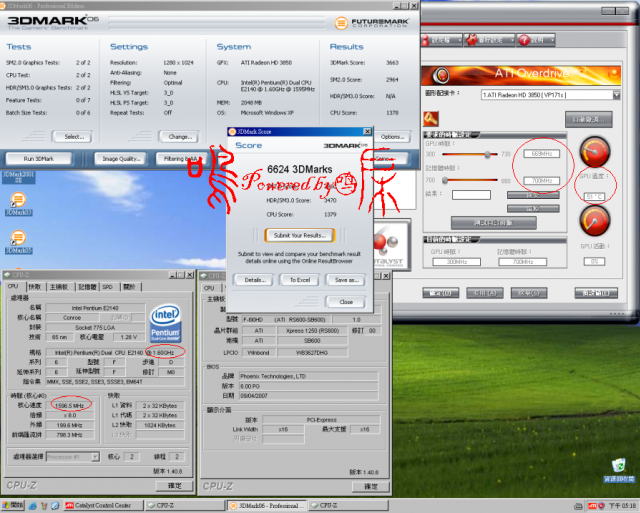Click the GPU activity gauge dial
640x513 pixels.
595,220
